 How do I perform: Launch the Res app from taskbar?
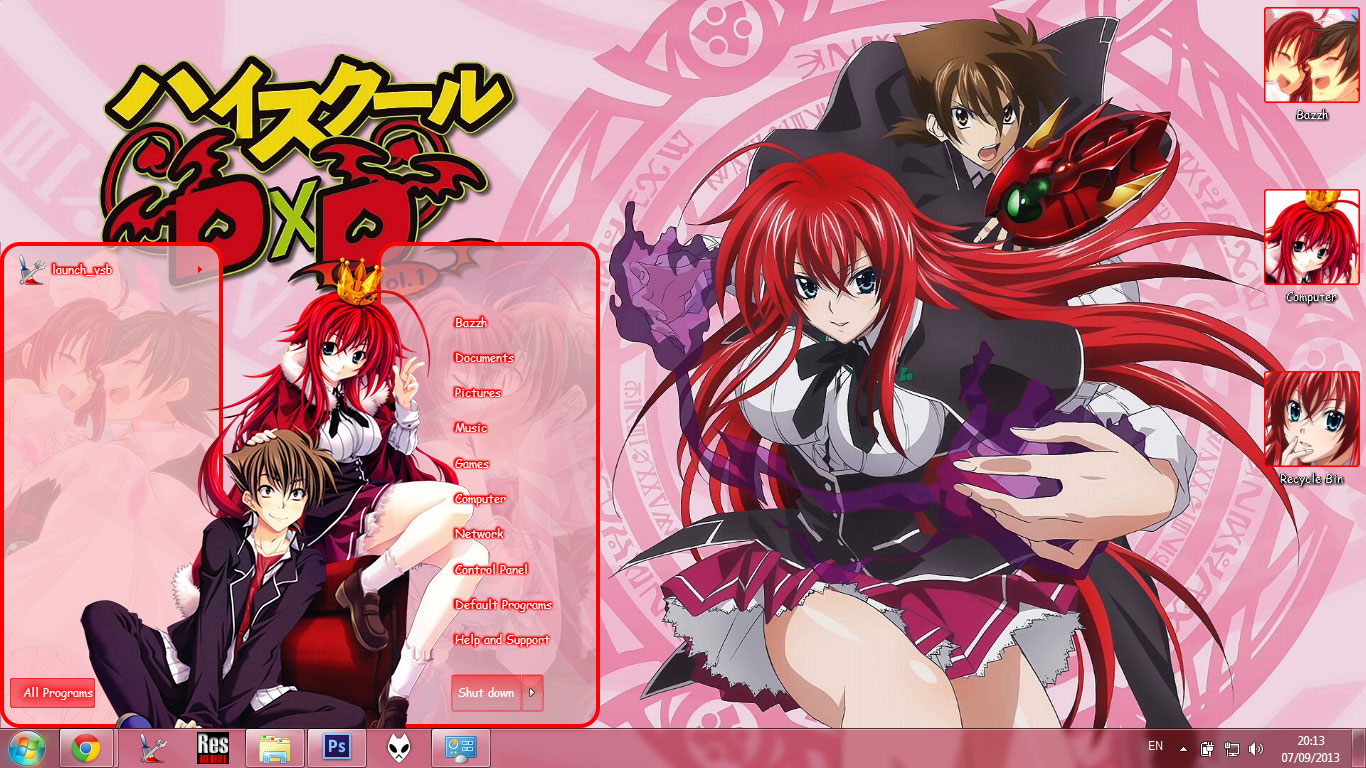pyautogui.click(x=213, y=748)
